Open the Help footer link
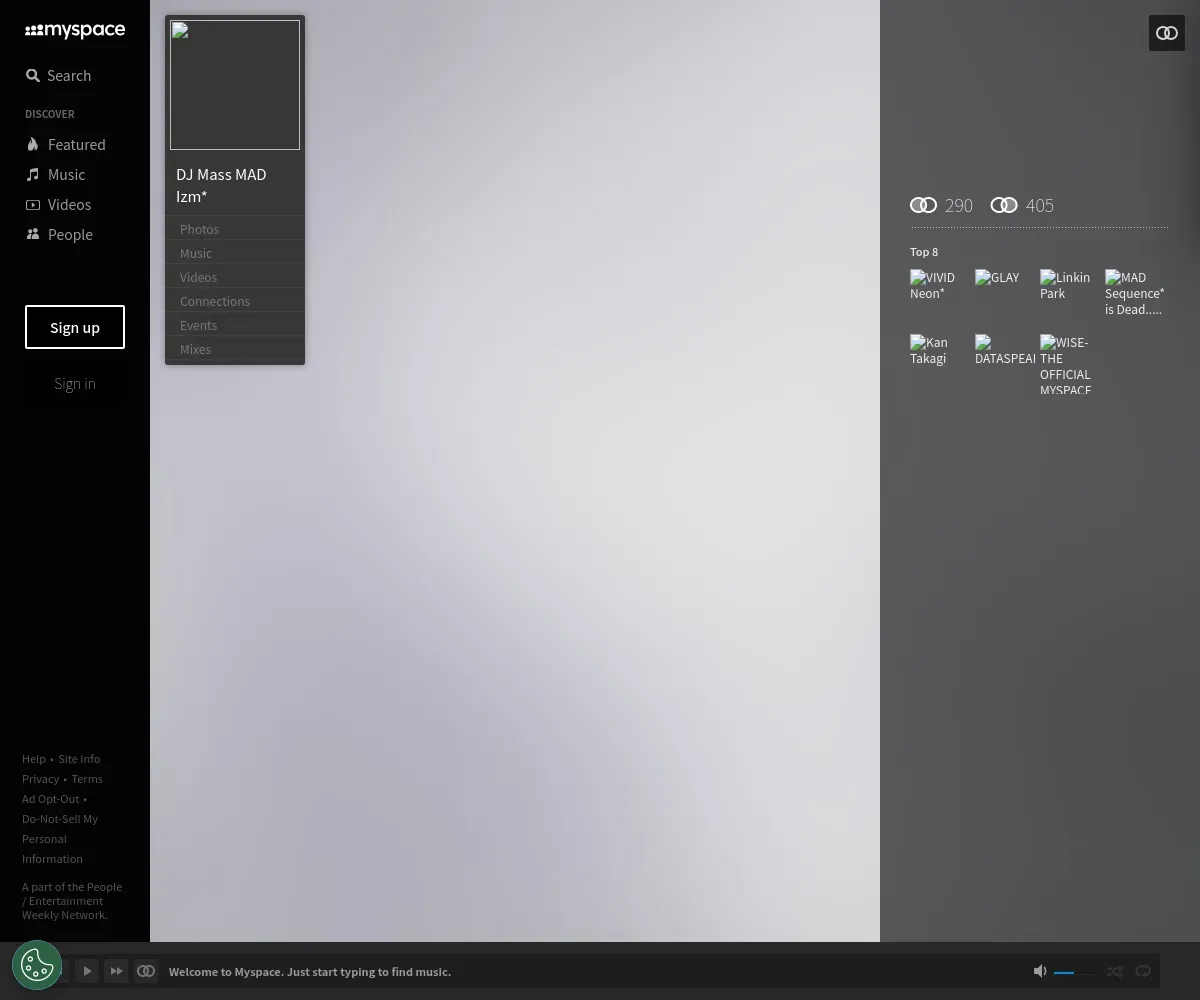 34,759
